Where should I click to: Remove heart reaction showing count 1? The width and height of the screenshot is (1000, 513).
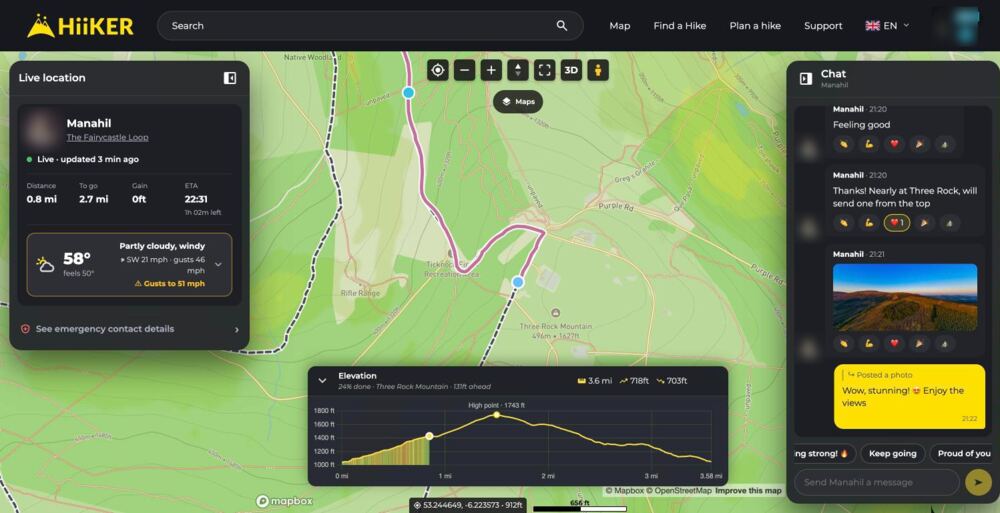pos(896,223)
